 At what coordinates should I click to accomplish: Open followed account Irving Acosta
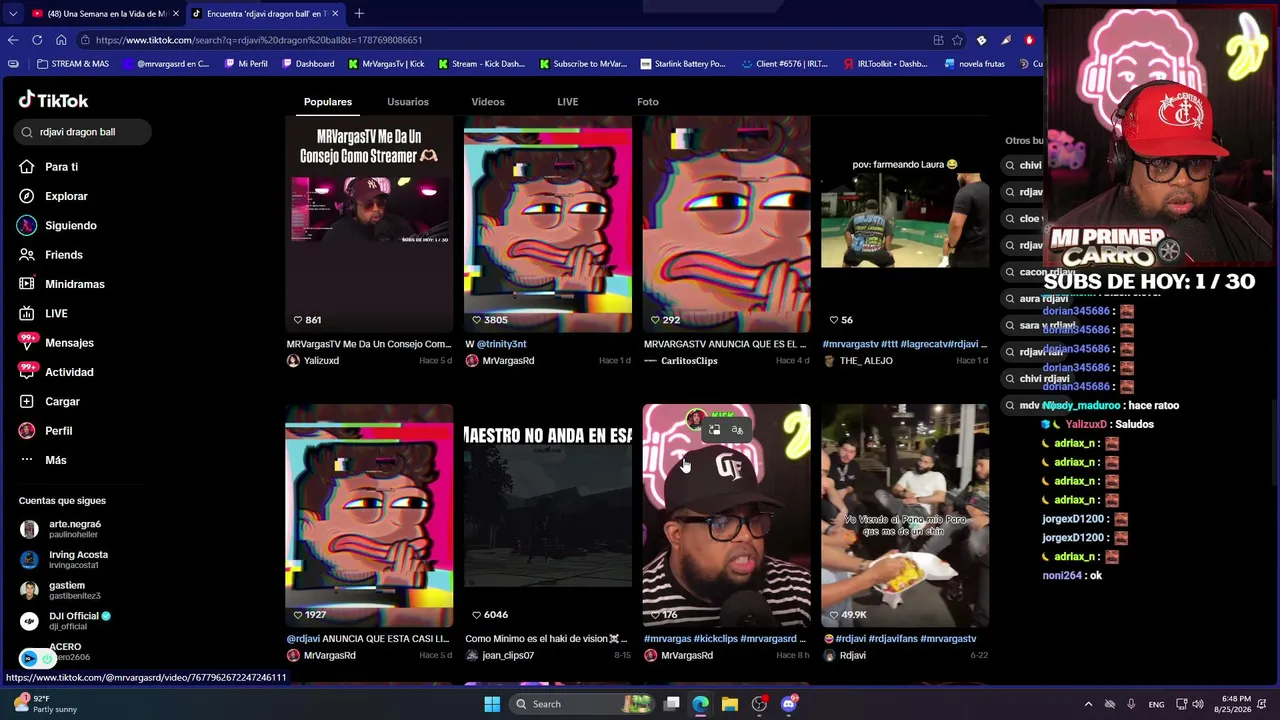(x=66, y=559)
